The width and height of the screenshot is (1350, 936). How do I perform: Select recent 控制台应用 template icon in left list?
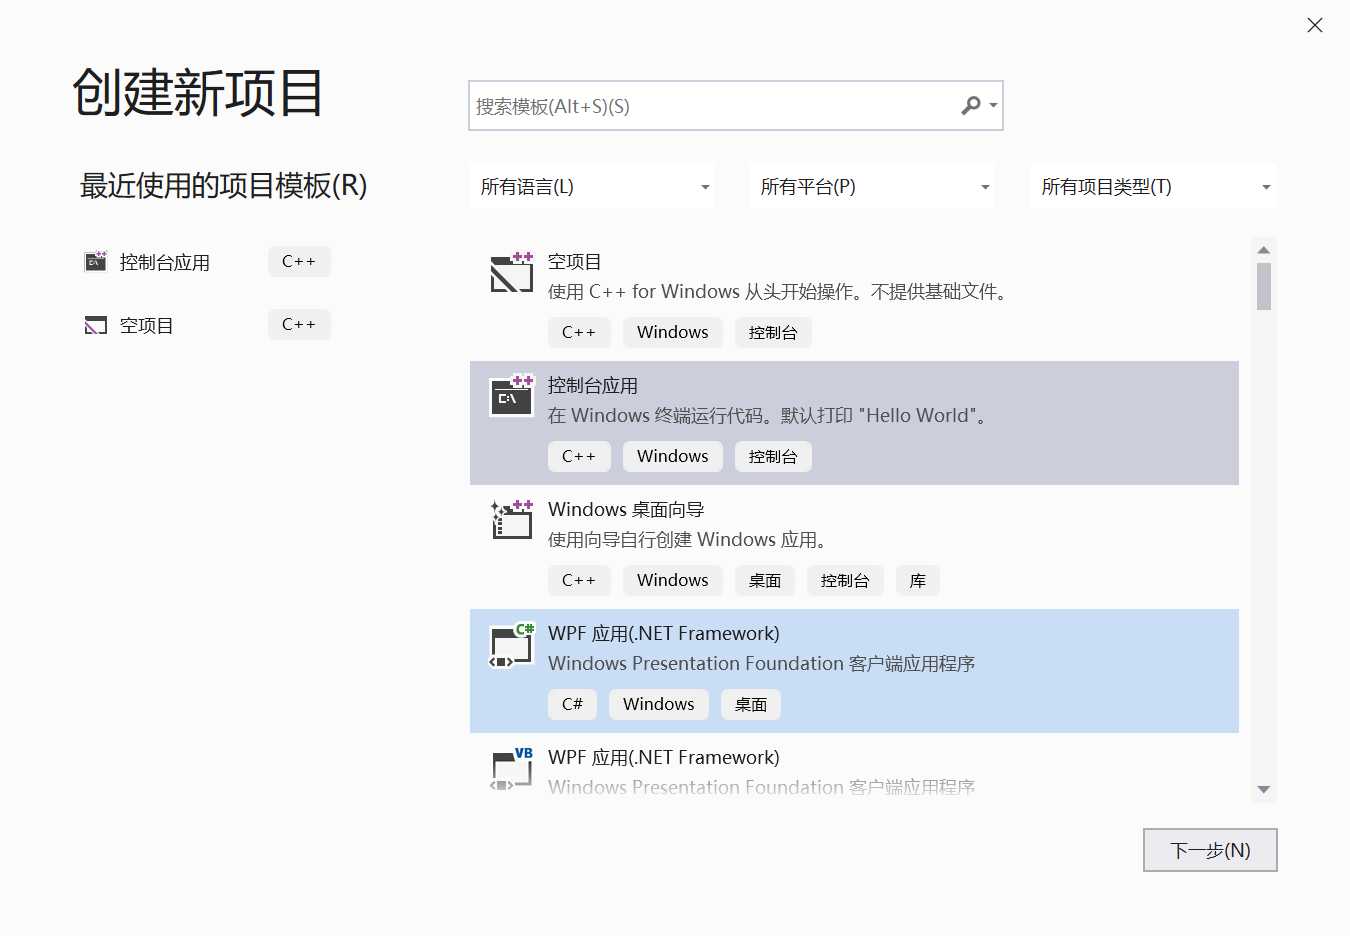(96, 262)
